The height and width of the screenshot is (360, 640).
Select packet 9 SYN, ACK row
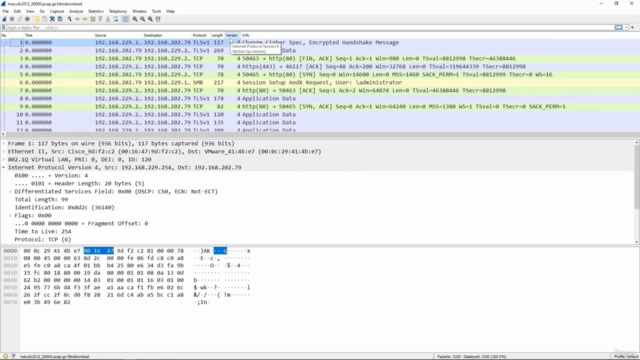point(320,107)
